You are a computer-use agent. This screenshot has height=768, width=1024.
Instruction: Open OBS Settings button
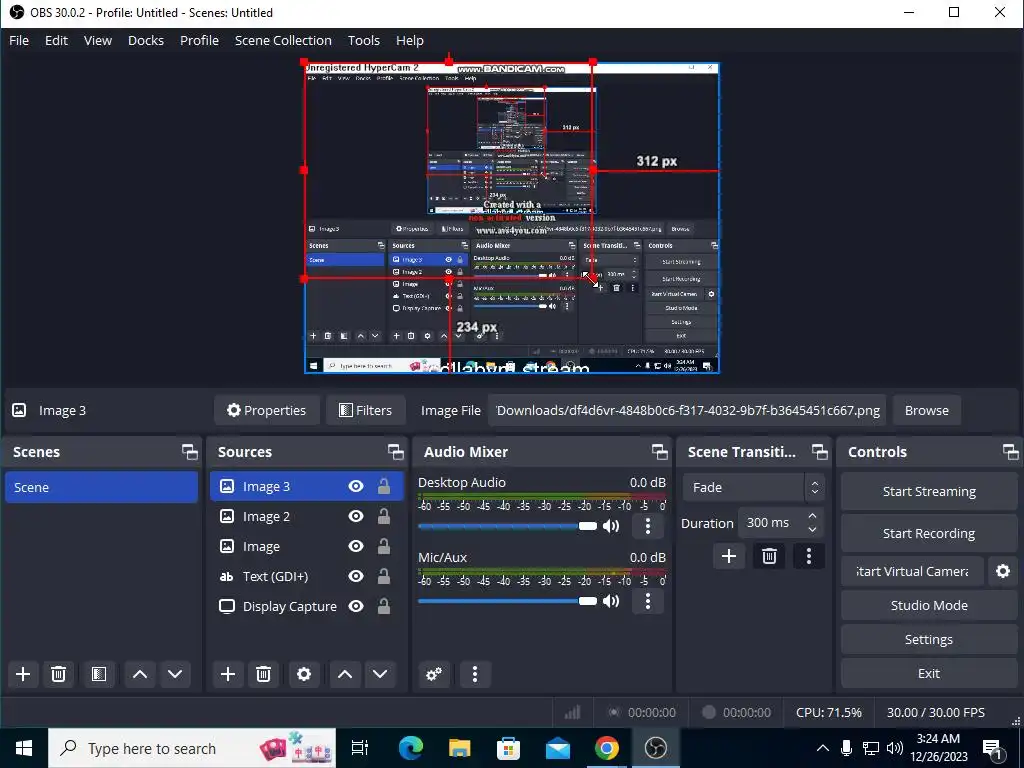(x=929, y=639)
